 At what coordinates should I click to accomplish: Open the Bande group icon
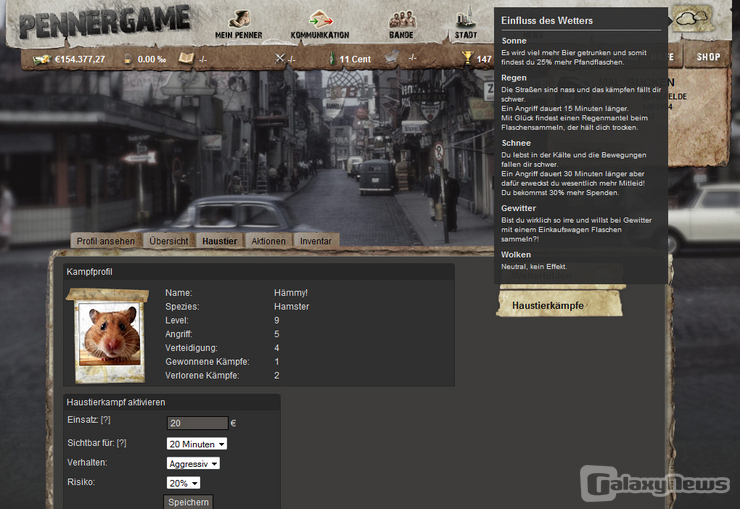[x=402, y=19]
